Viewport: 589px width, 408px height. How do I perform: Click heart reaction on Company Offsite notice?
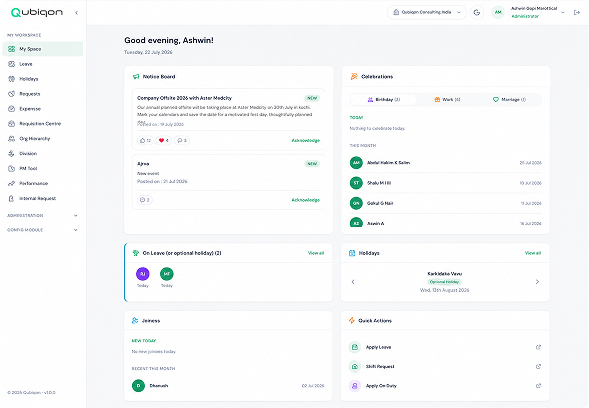coord(164,141)
